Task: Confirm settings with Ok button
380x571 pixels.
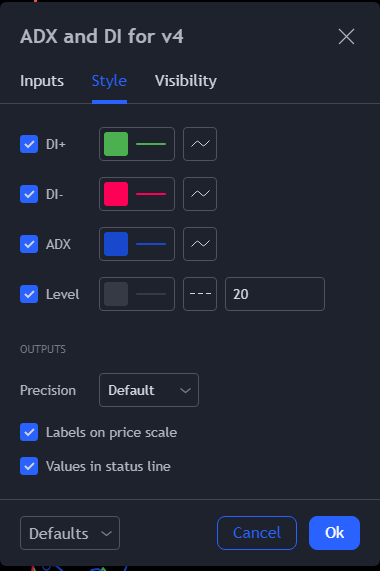Action: click(335, 533)
